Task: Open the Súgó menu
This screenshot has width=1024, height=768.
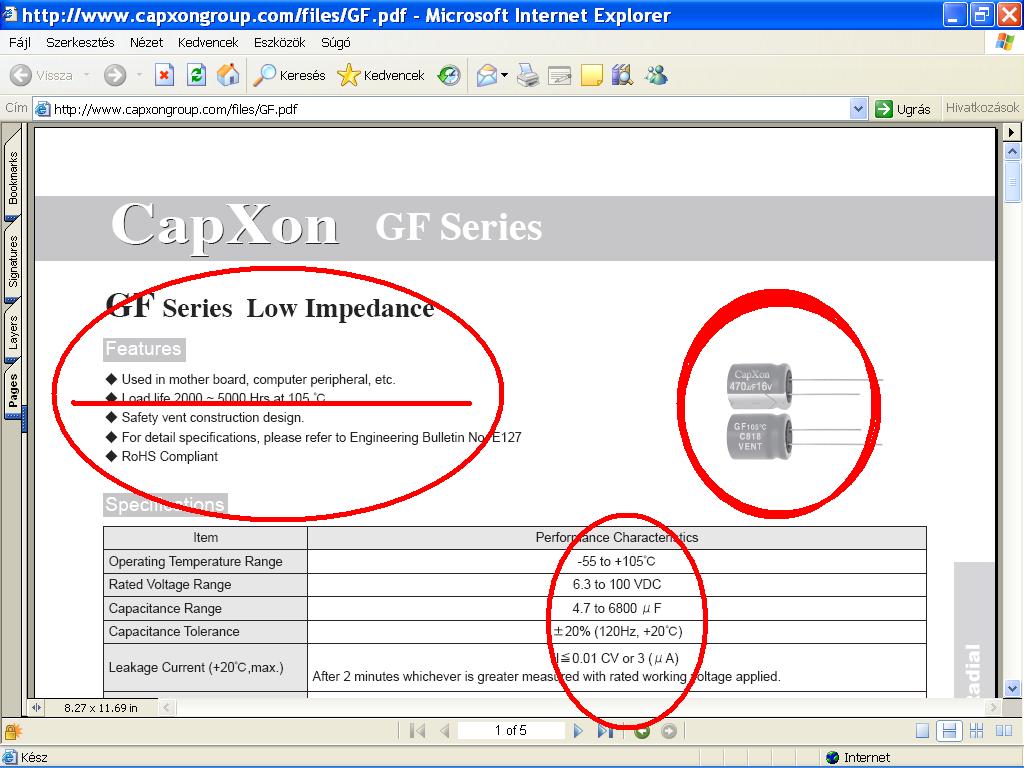Action: click(x=336, y=42)
